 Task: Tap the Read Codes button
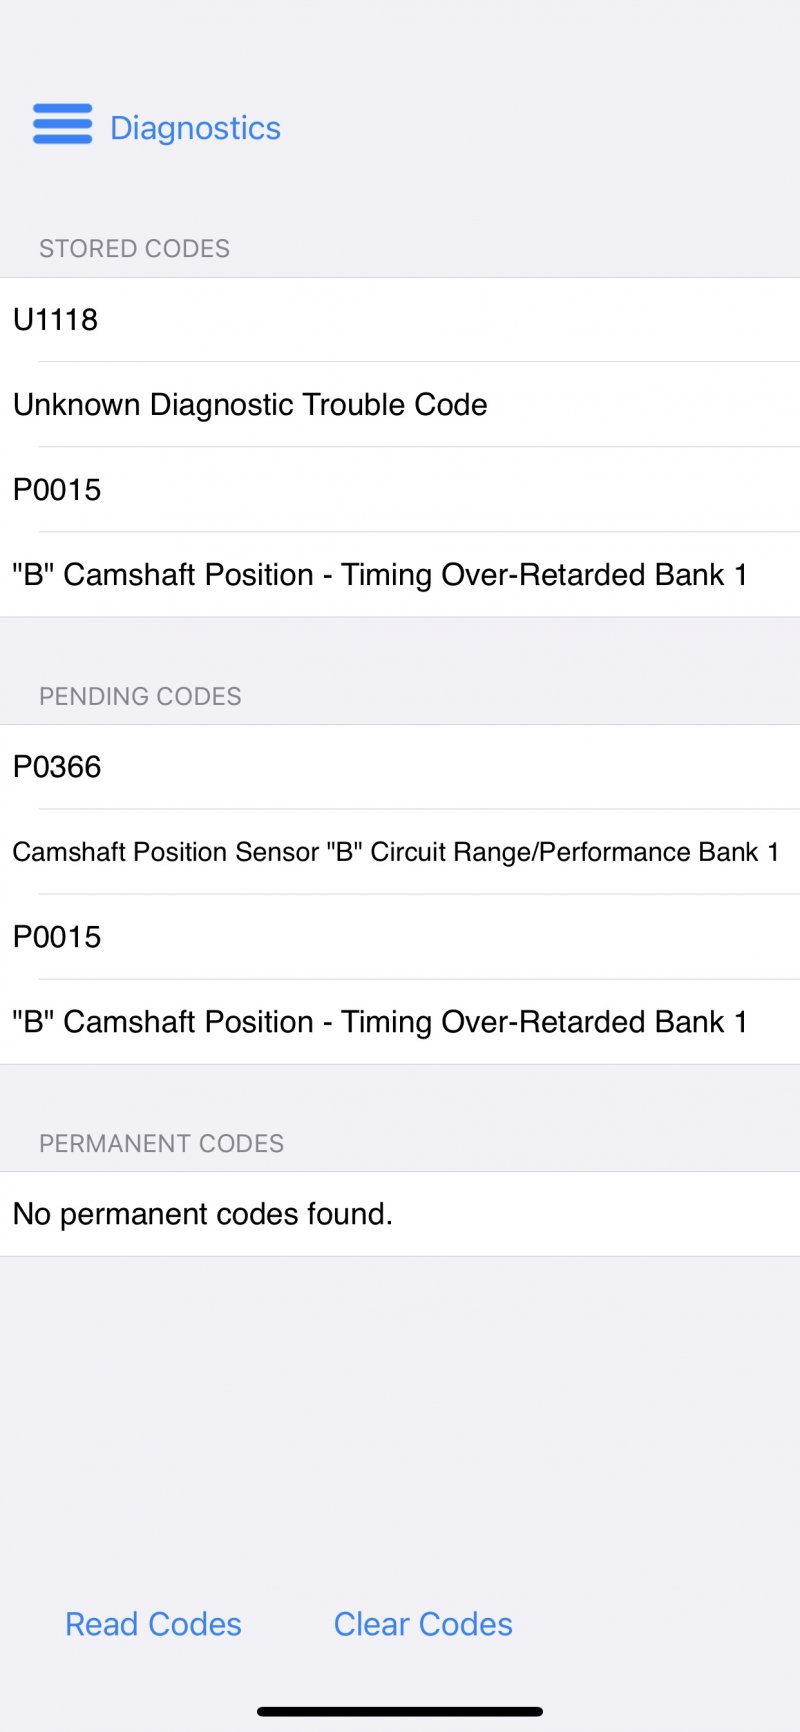pyautogui.click(x=153, y=1624)
